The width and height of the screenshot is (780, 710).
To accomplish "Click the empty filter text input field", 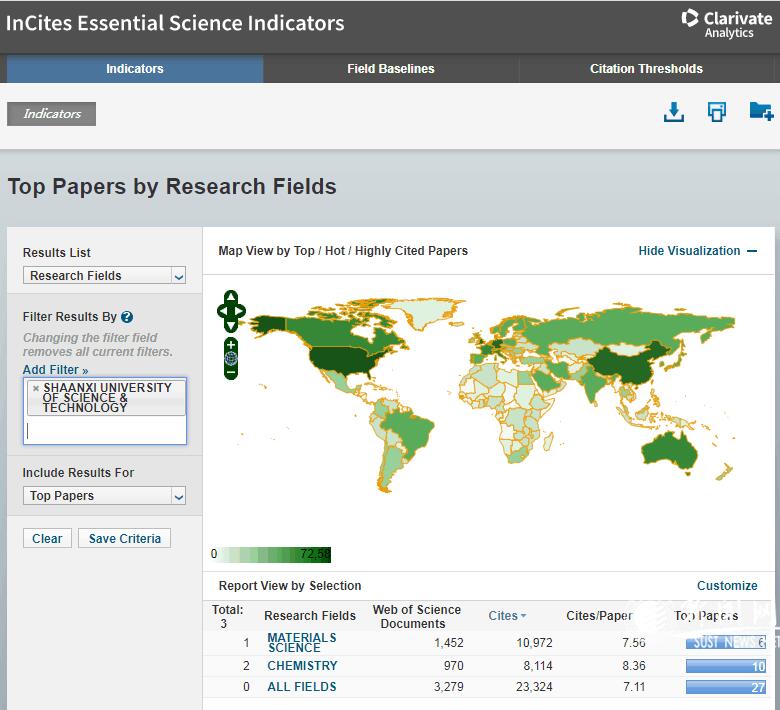I will (104, 431).
